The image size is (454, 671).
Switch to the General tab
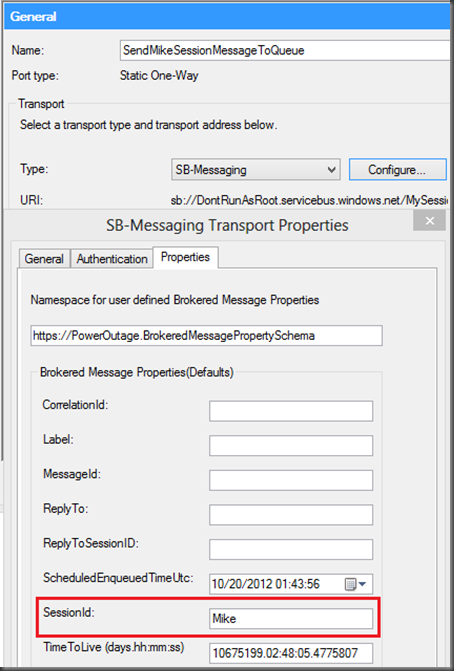(44, 258)
